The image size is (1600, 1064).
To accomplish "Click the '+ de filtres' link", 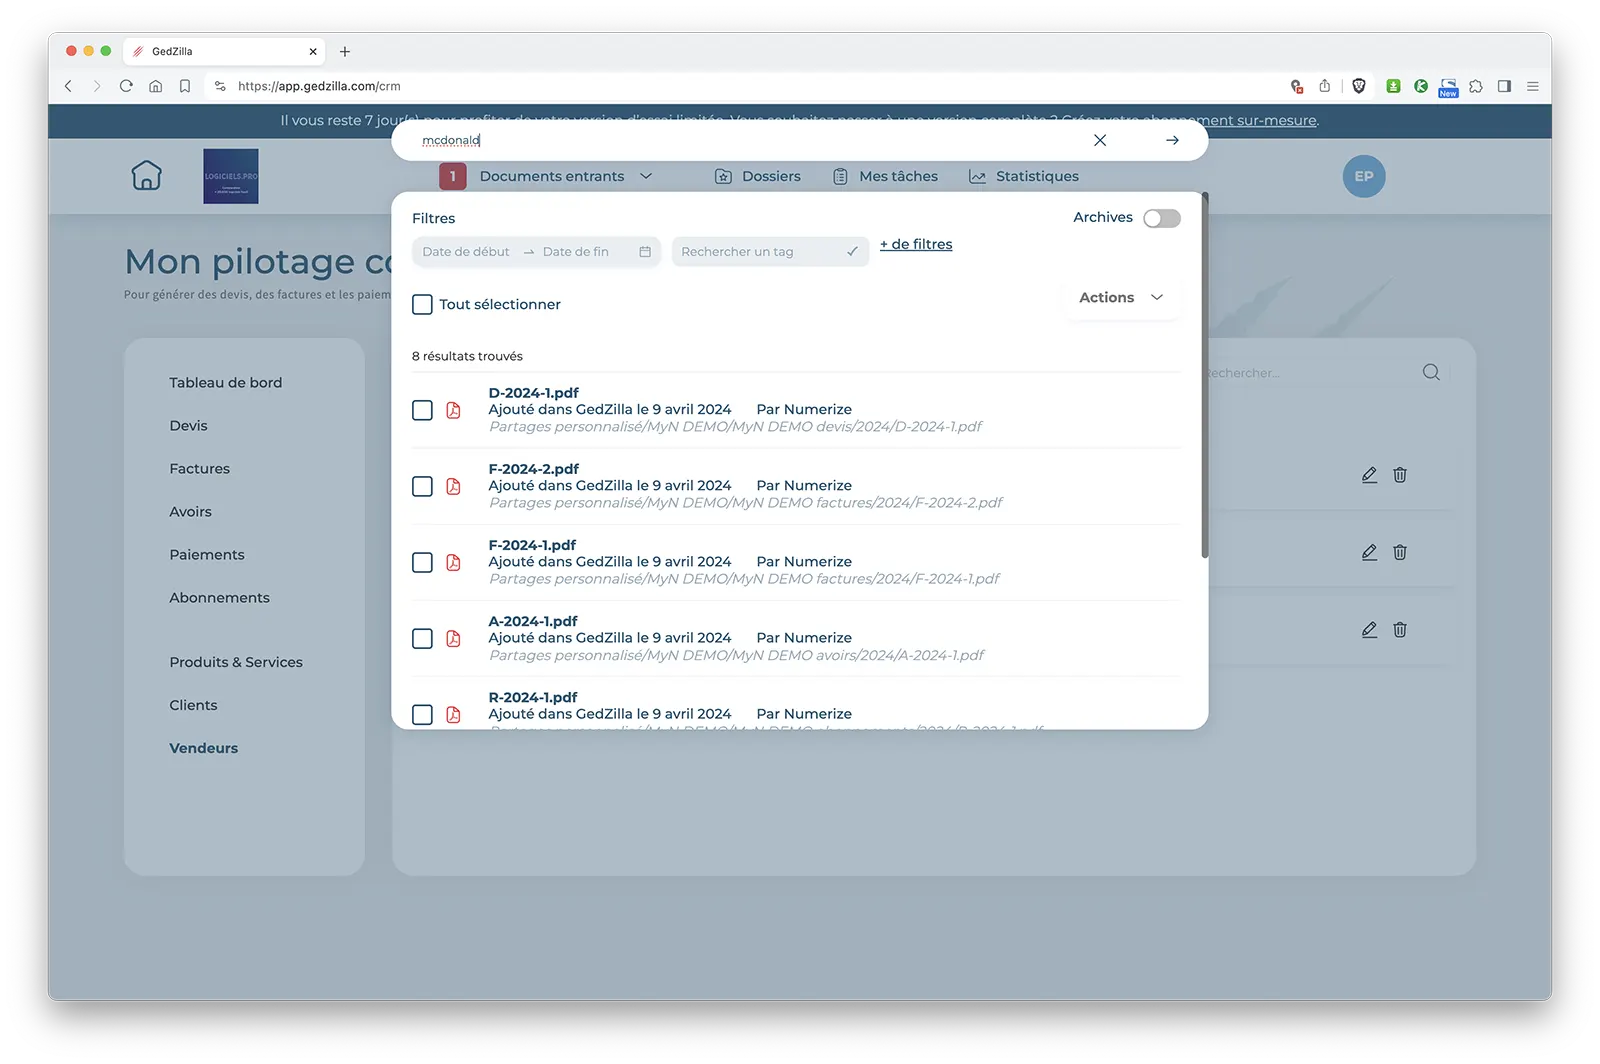I will [916, 244].
